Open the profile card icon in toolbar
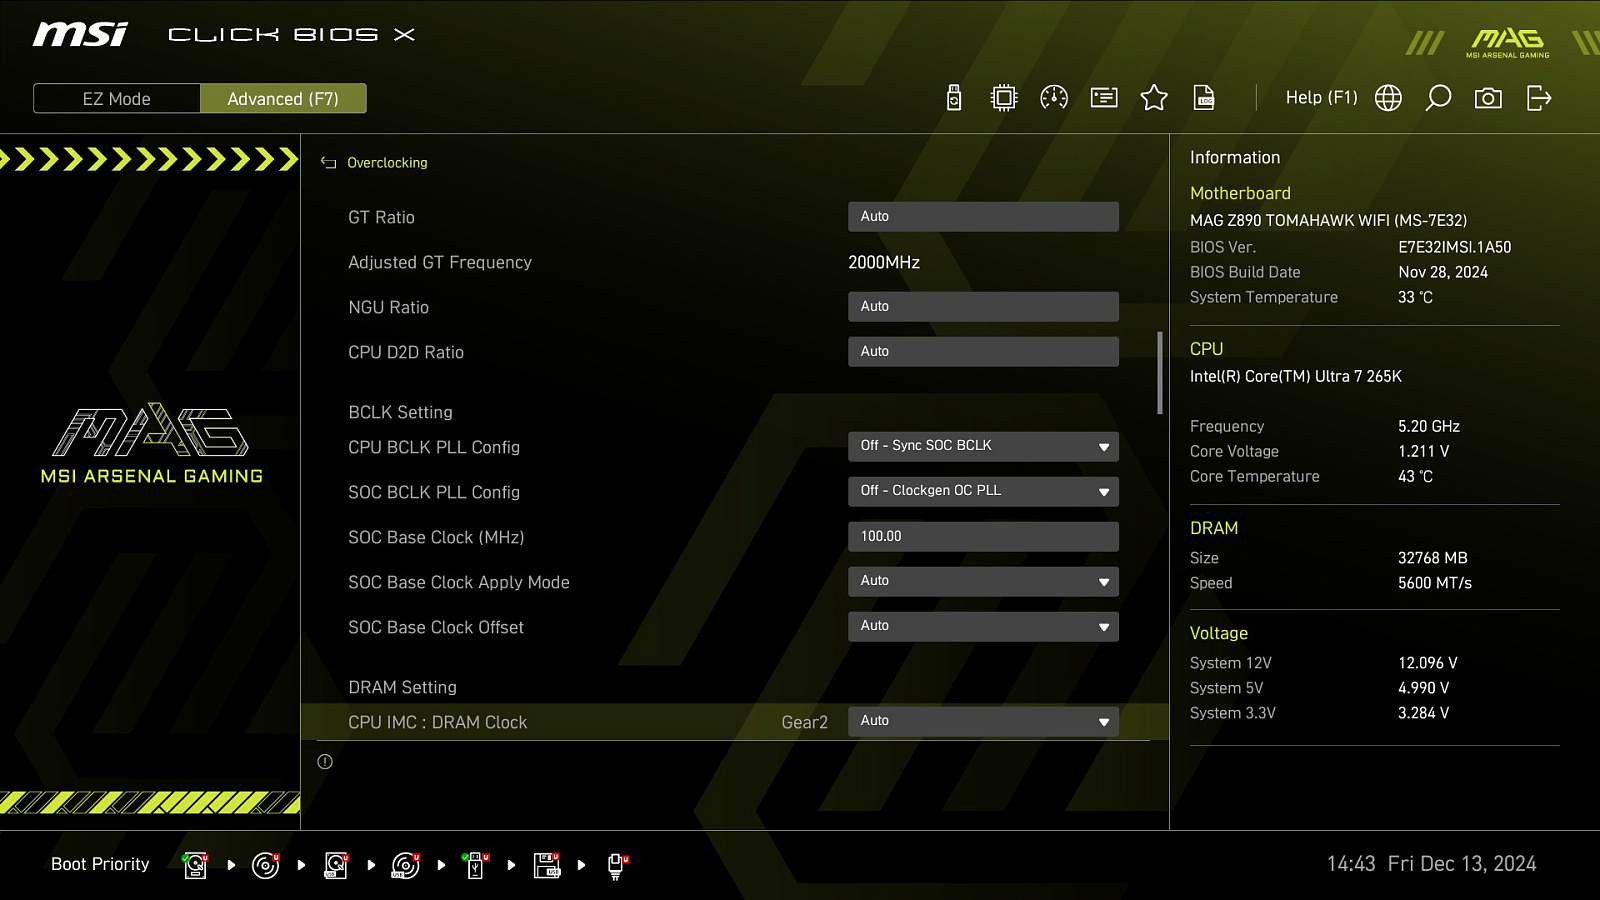The image size is (1600, 900). pos(1104,97)
